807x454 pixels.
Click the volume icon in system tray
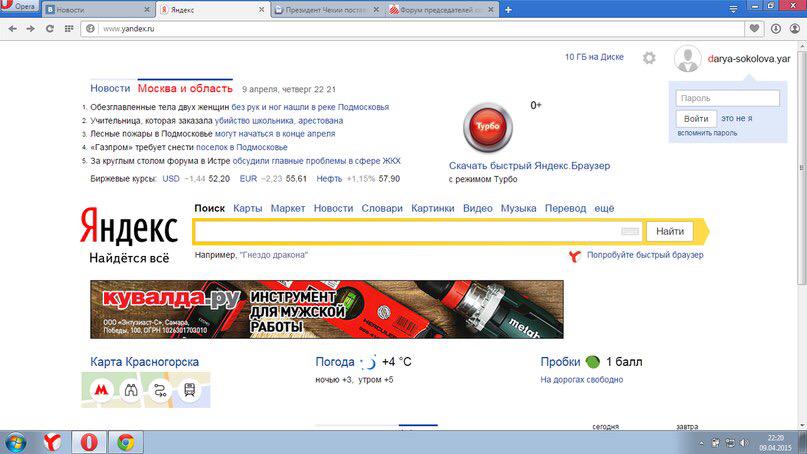(x=744, y=443)
